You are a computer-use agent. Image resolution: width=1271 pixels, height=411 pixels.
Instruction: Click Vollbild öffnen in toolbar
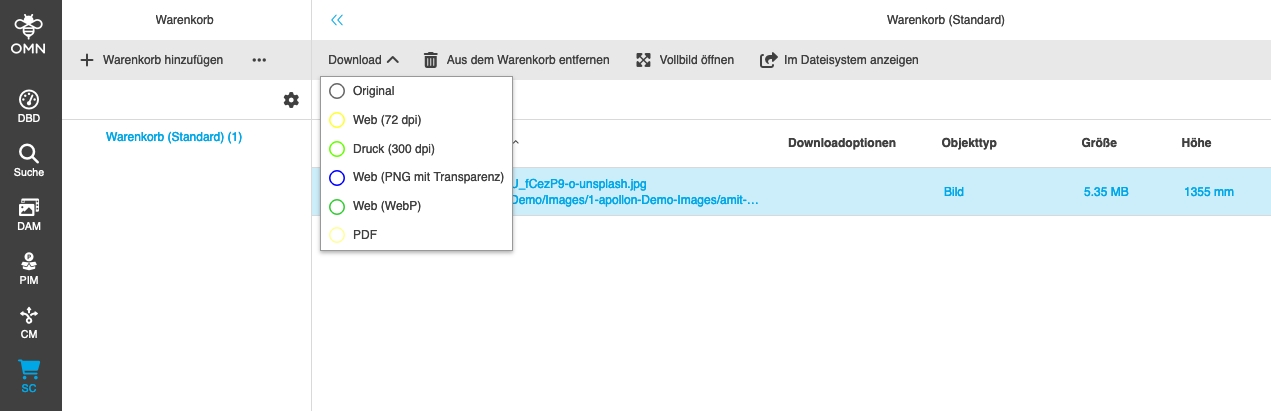[x=685, y=60]
